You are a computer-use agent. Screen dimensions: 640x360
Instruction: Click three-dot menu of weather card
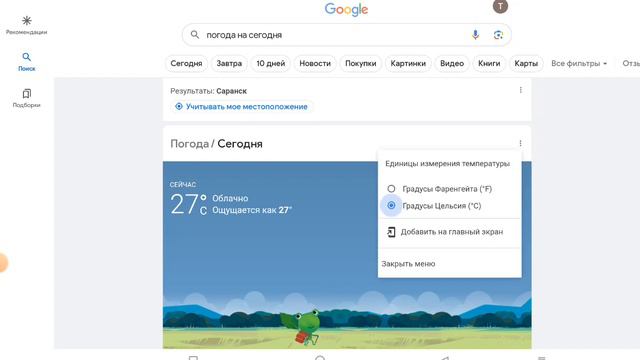tap(520, 143)
